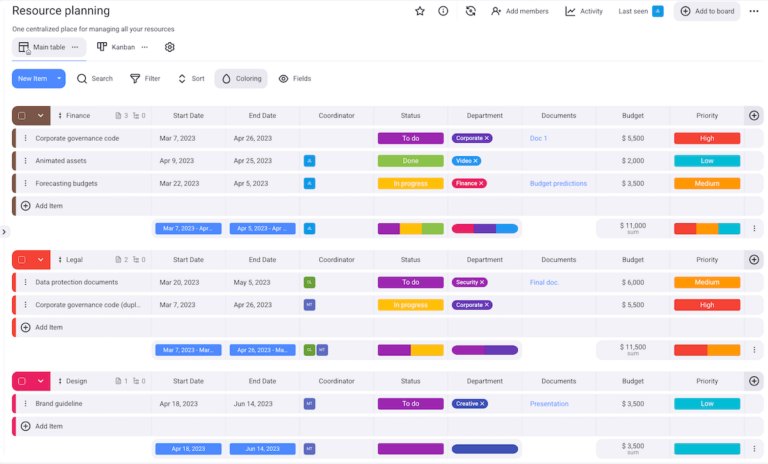Open the New Item dropdown arrow
This screenshot has height=464, width=768.
[59, 78]
